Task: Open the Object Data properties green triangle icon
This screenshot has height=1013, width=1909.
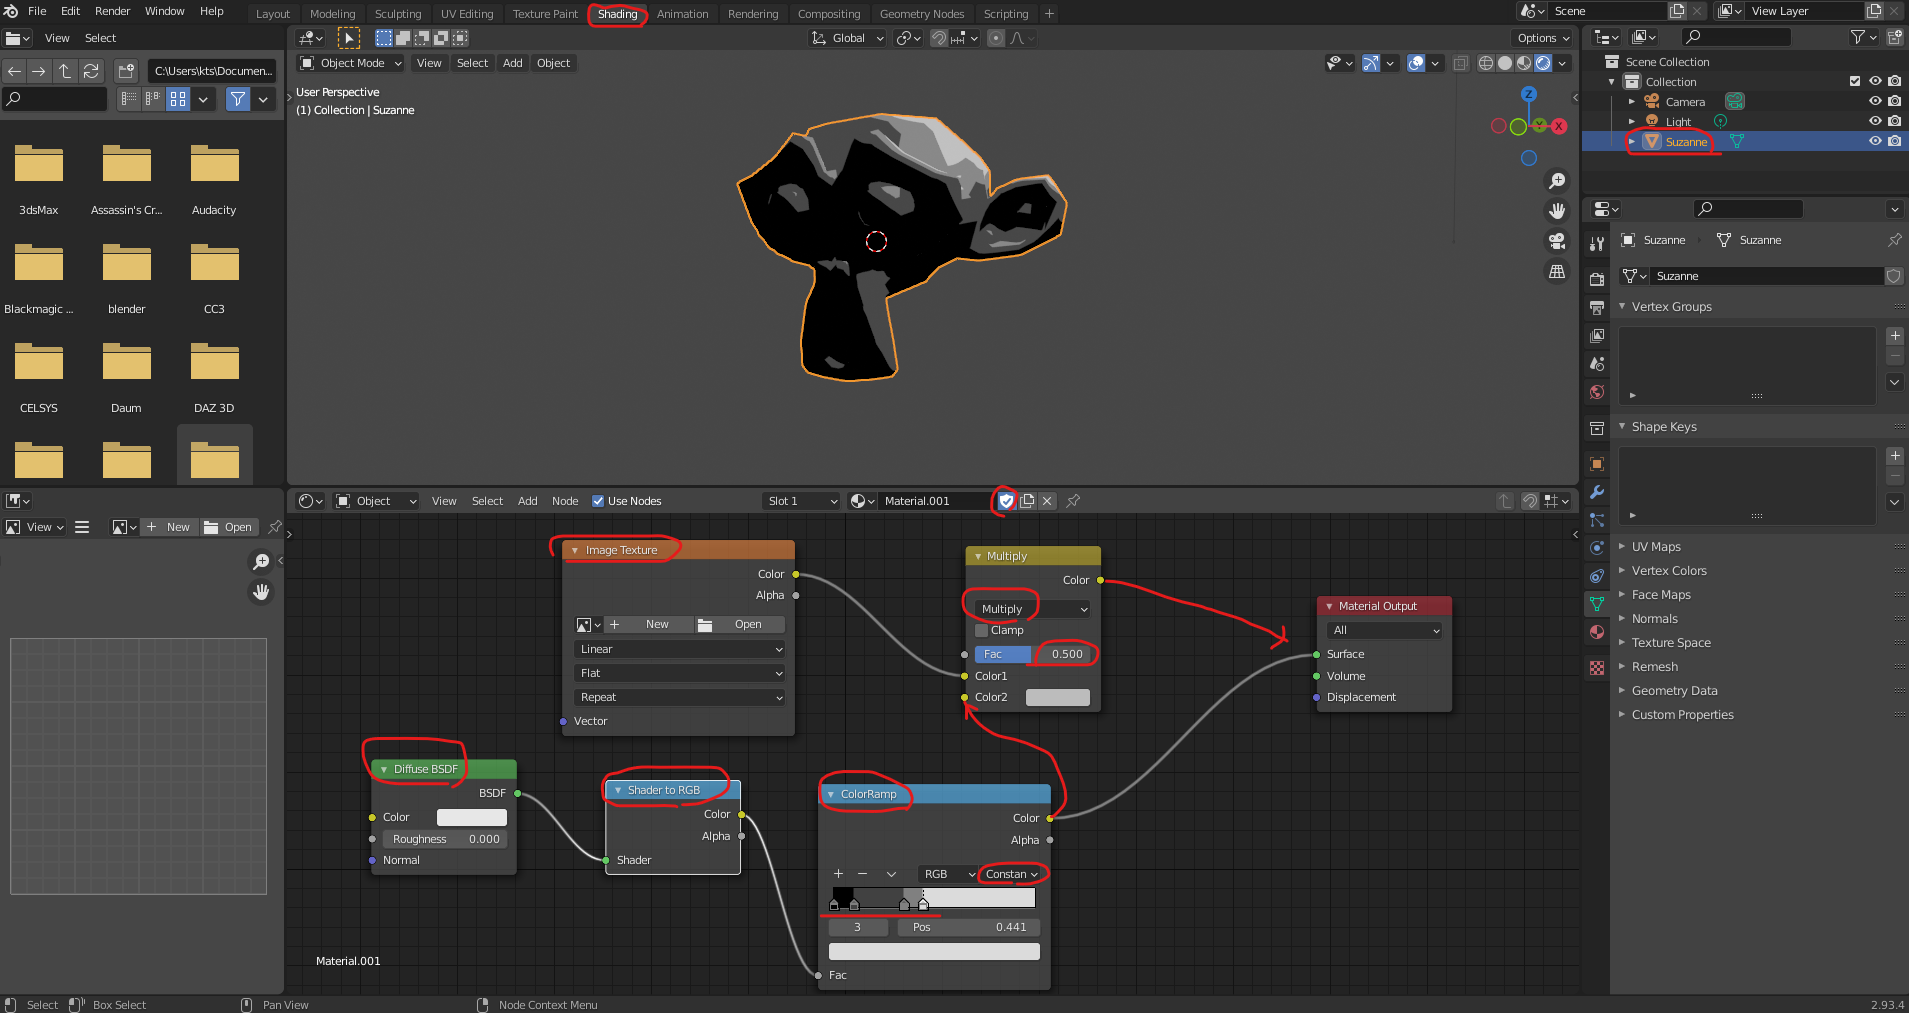Action: tap(1597, 604)
